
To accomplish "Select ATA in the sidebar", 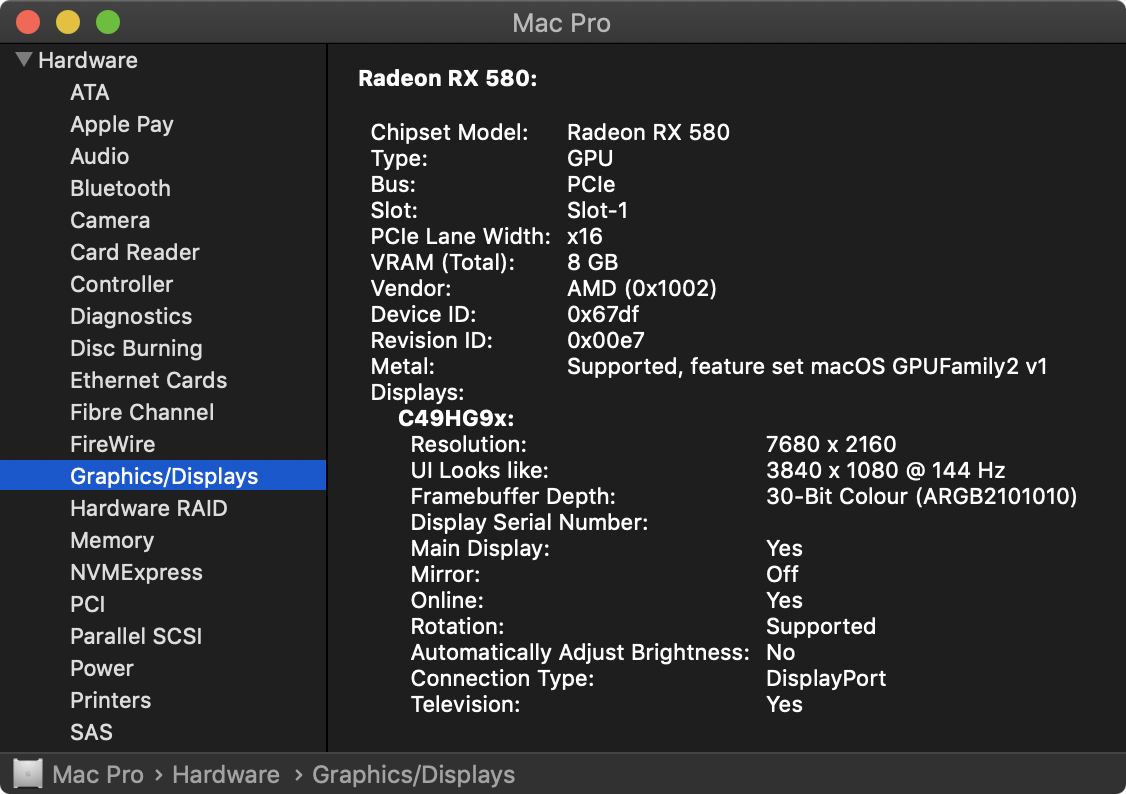I will (x=90, y=93).
